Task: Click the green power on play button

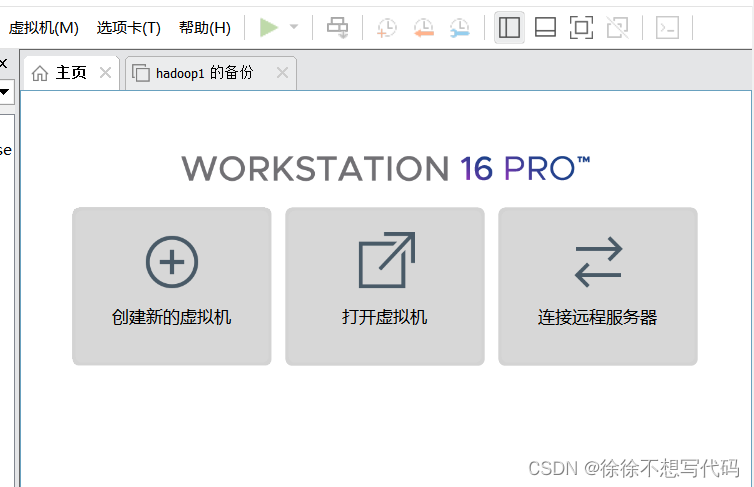Action: (269, 27)
